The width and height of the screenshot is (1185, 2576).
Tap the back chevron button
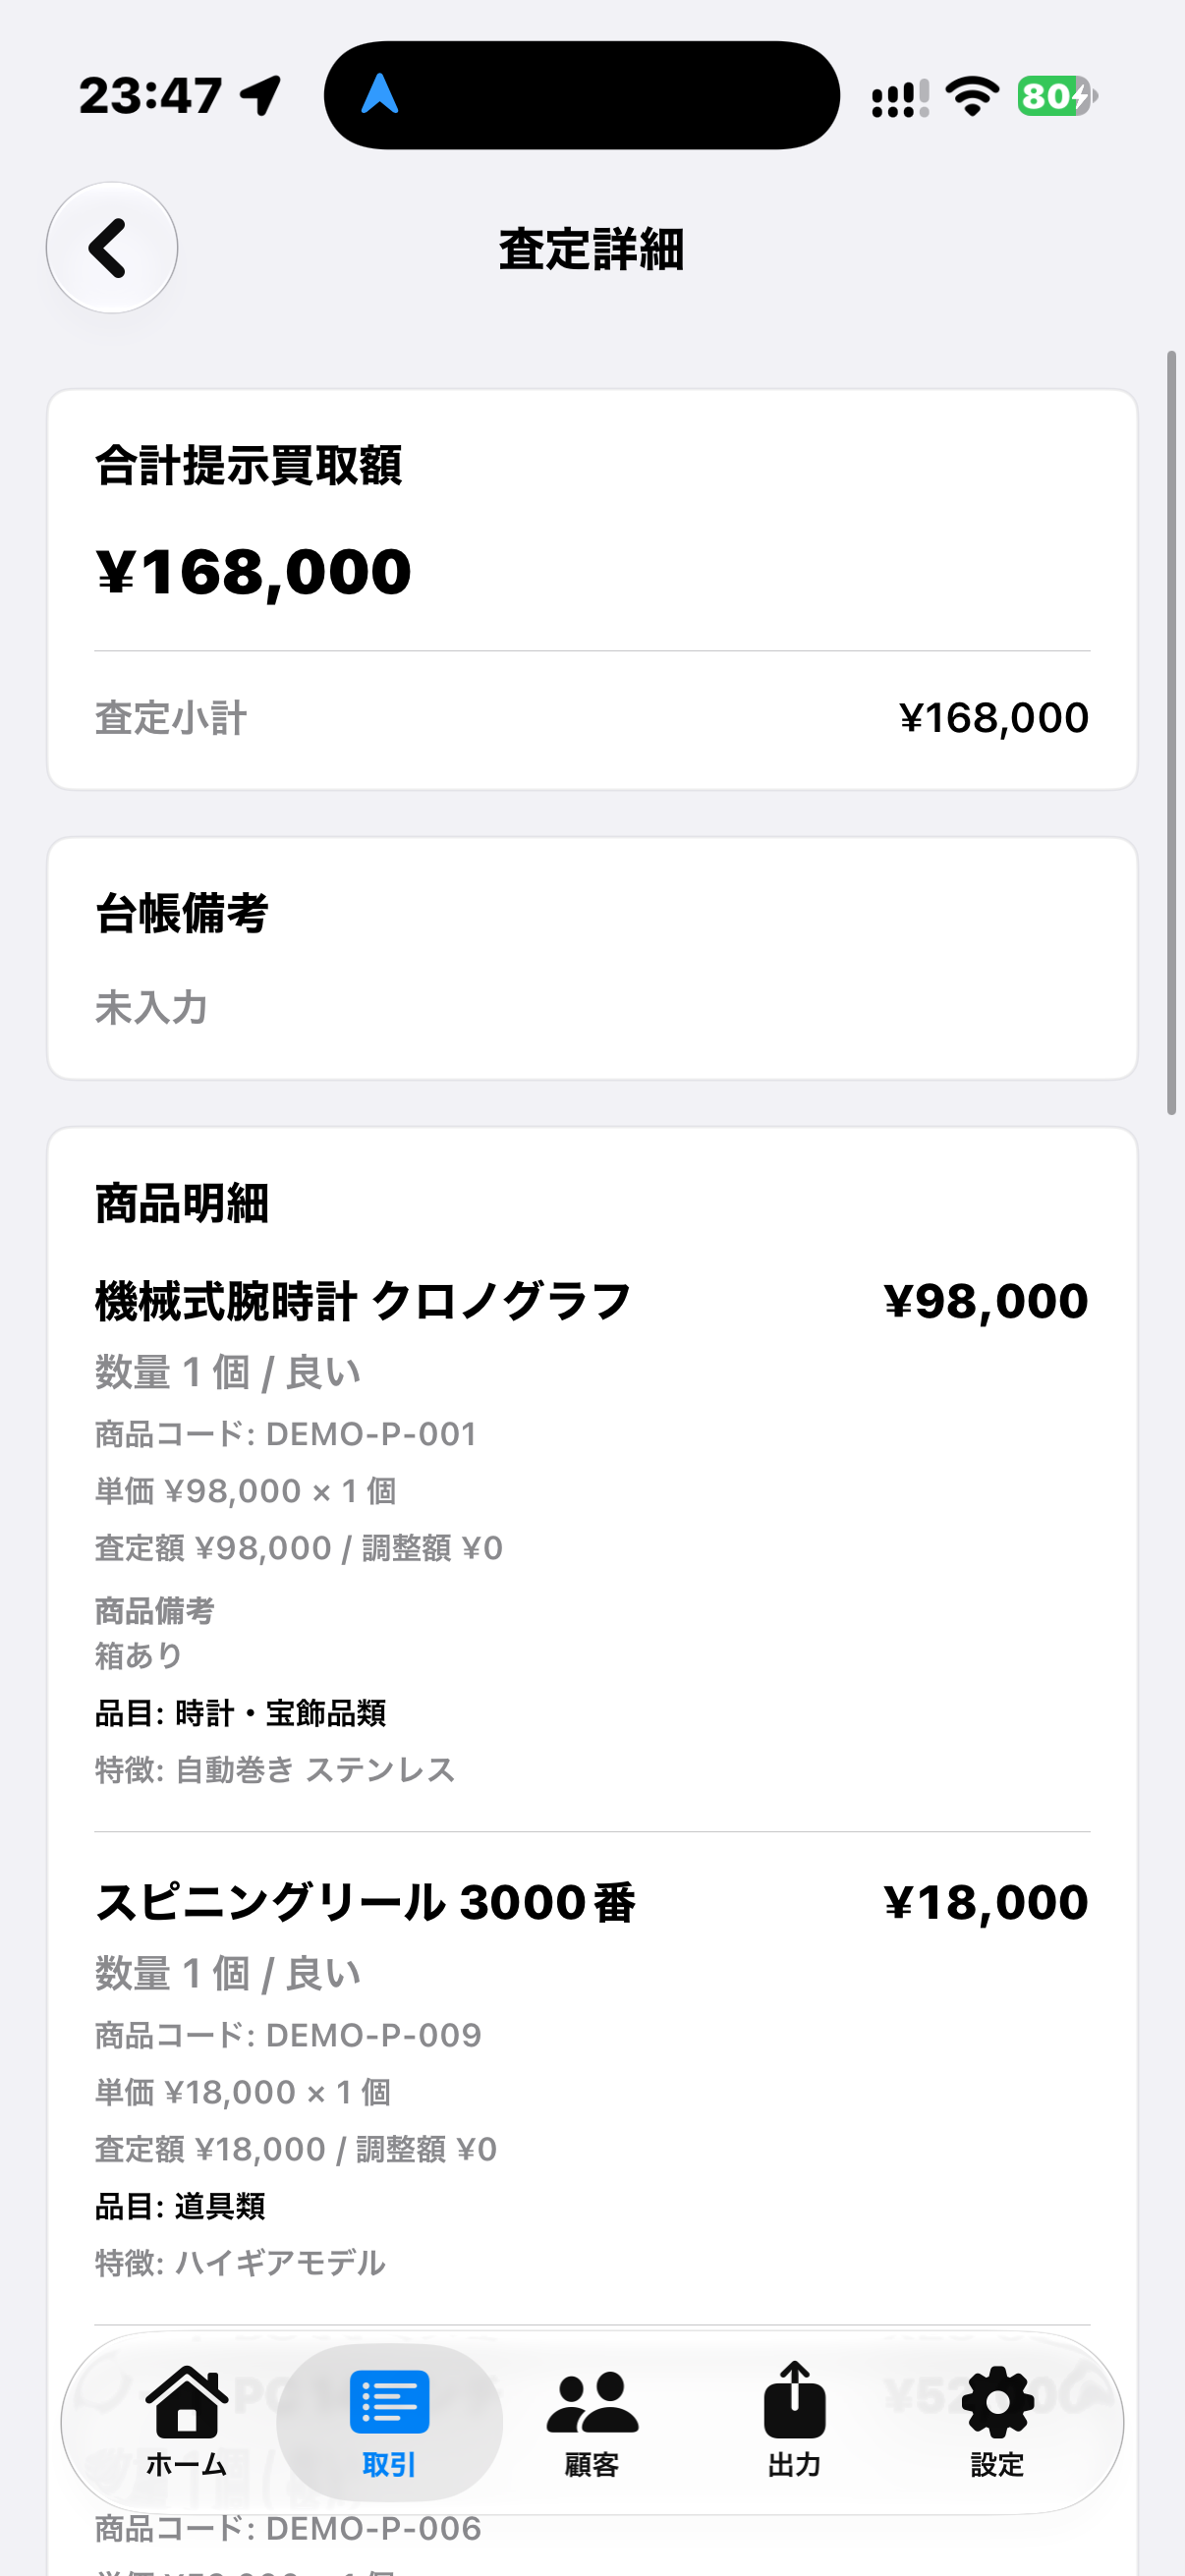point(112,247)
